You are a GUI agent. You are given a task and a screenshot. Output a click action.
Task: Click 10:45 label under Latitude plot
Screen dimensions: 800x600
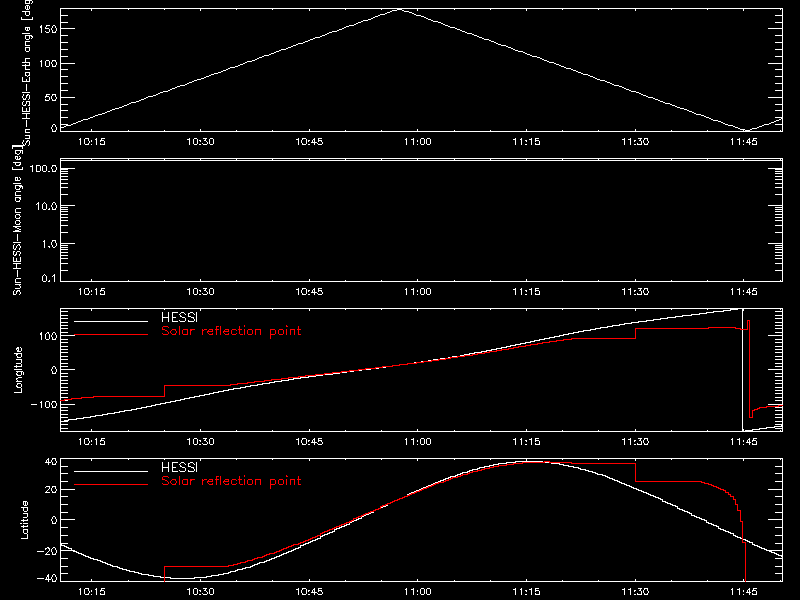tap(309, 592)
